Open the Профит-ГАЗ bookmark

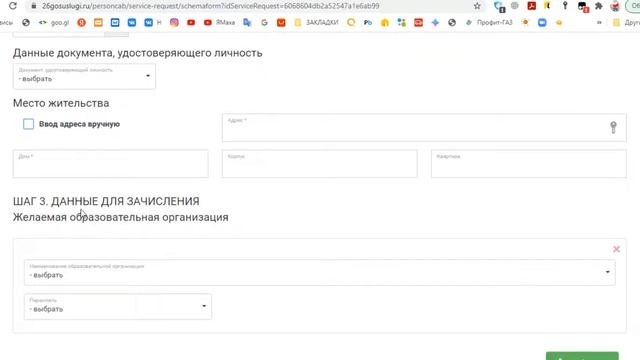[489, 23]
